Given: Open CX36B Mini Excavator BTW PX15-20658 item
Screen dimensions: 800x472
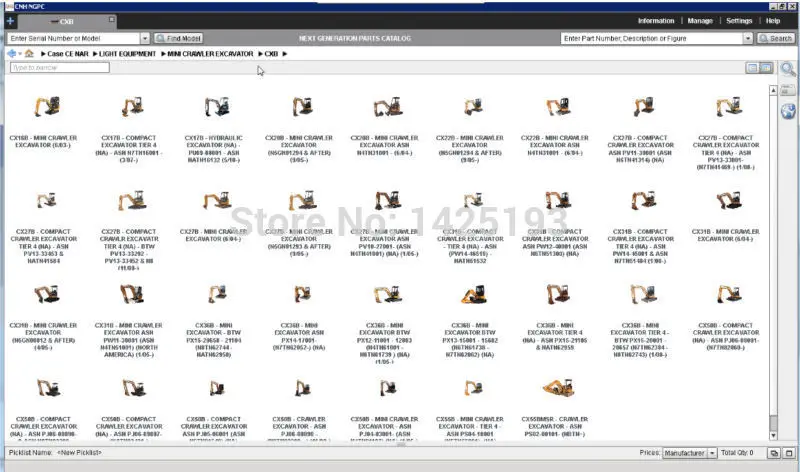Looking at the screenshot, I should pyautogui.click(x=217, y=294).
